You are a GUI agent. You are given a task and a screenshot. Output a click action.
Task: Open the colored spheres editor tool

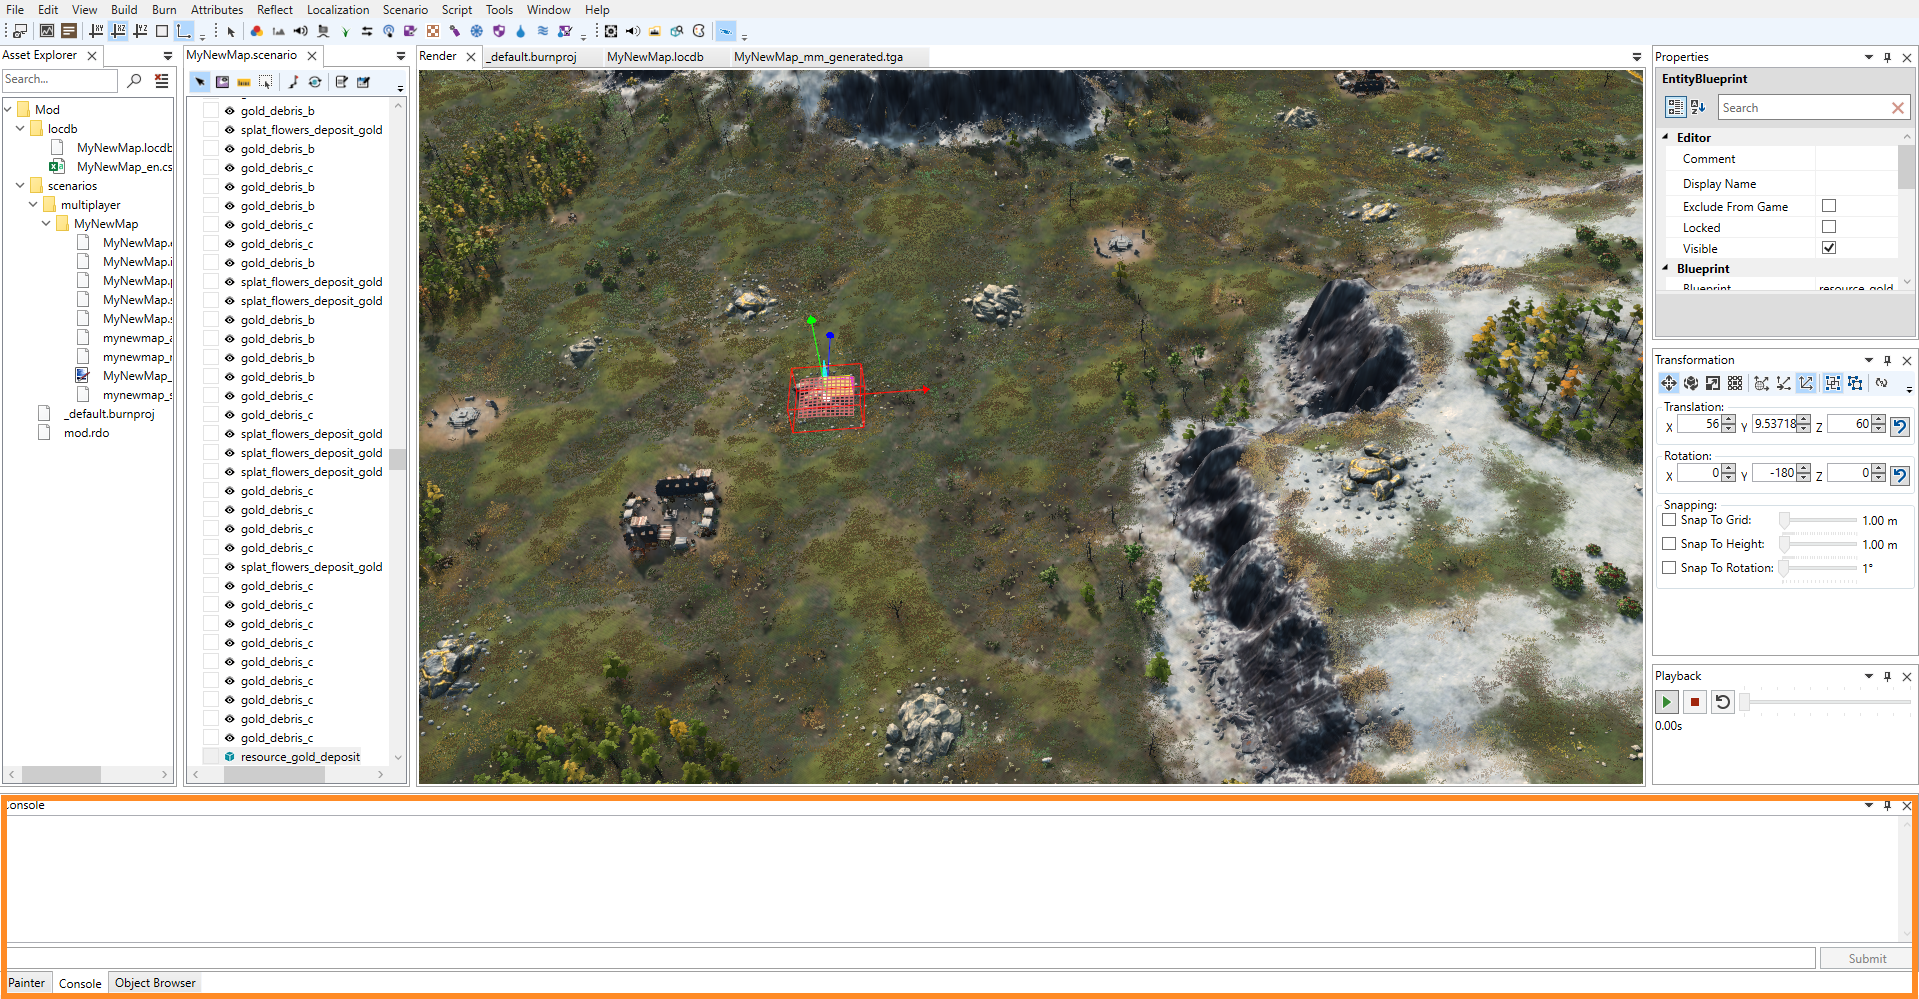tap(257, 31)
